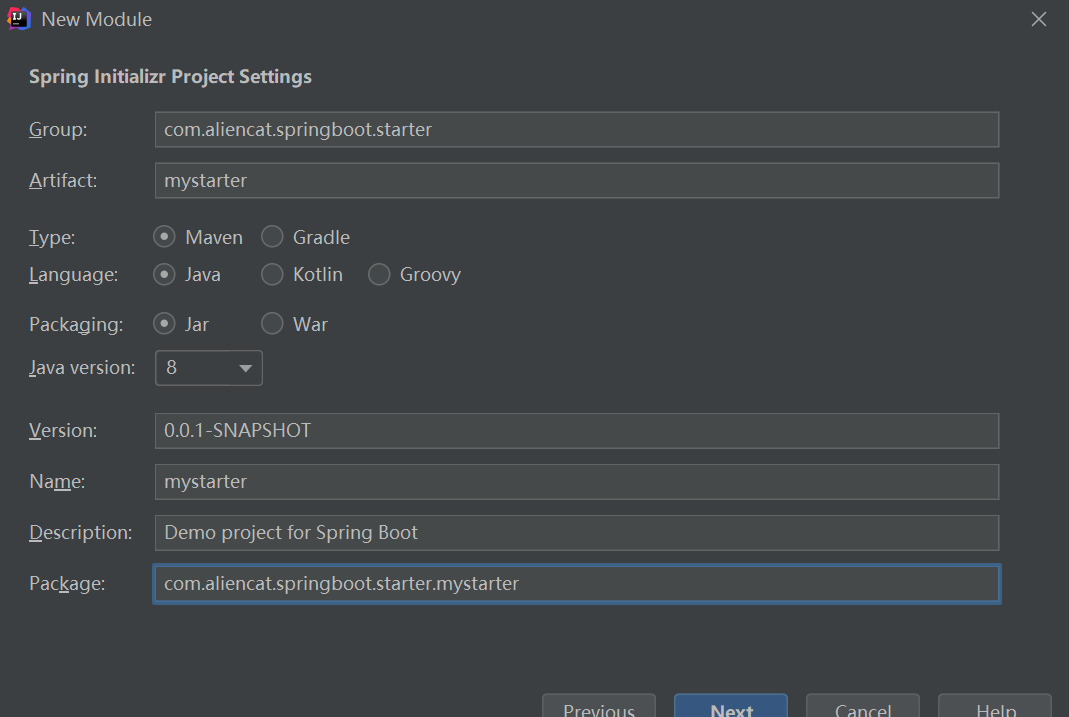The height and width of the screenshot is (717, 1069).
Task: Click the Language: label
Action: (x=73, y=275)
